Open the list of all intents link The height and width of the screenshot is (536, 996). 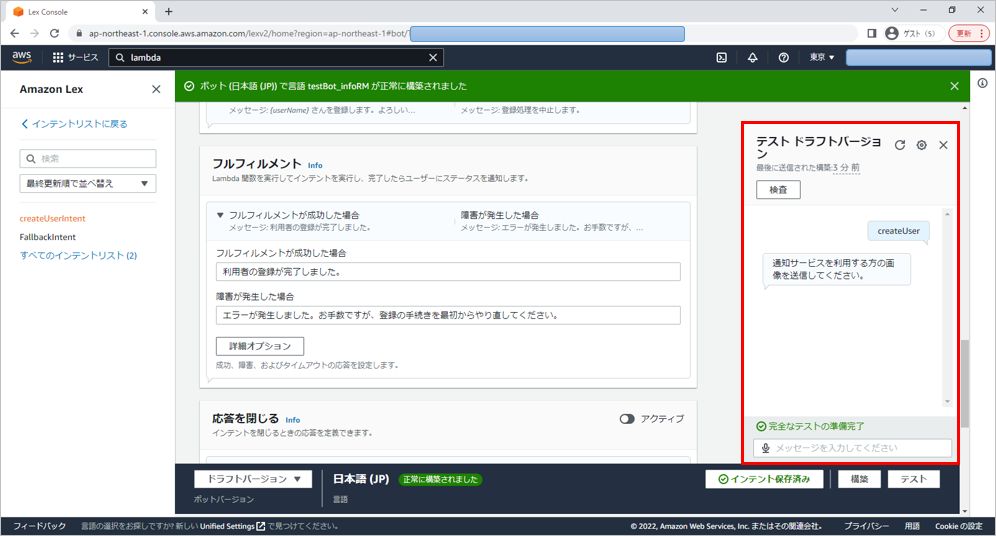coord(78,255)
